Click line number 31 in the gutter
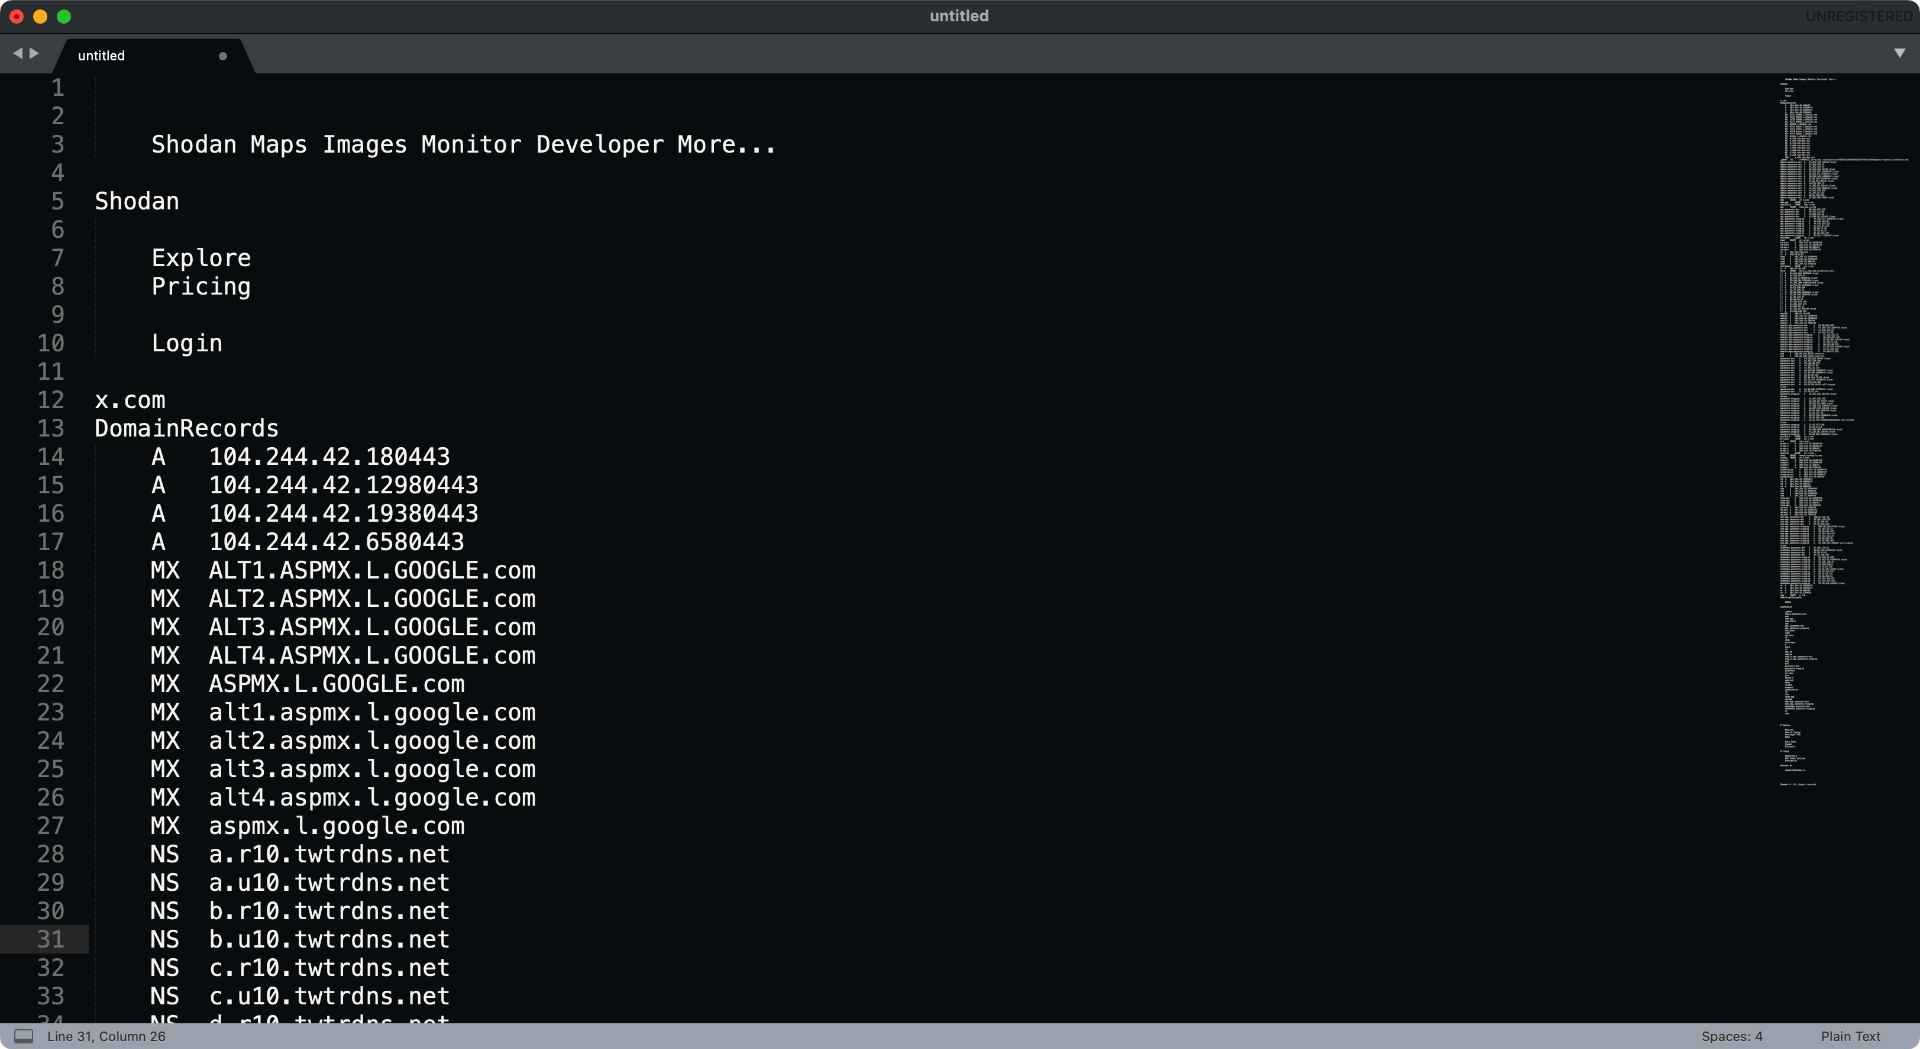 (51, 940)
